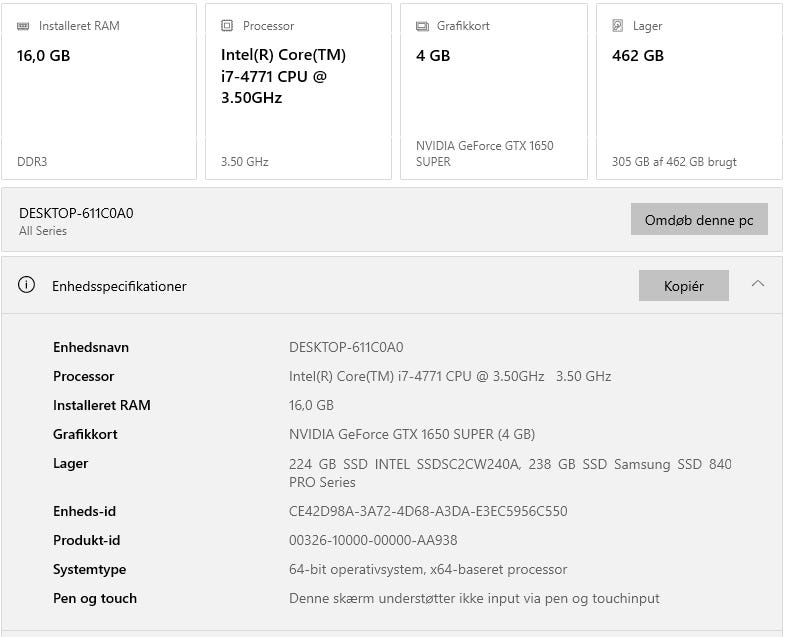Click the Enhedsspecifikationer section title

click(x=119, y=286)
